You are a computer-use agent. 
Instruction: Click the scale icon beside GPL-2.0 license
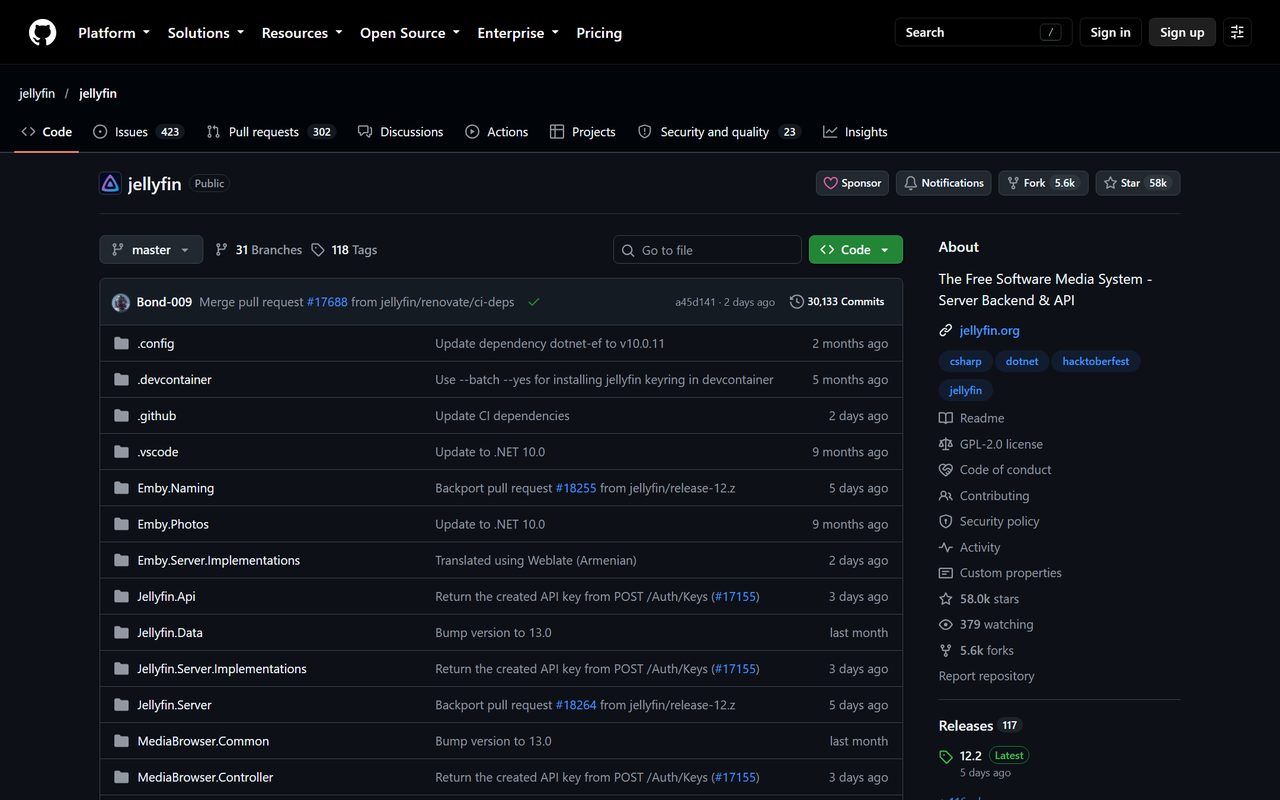click(946, 444)
